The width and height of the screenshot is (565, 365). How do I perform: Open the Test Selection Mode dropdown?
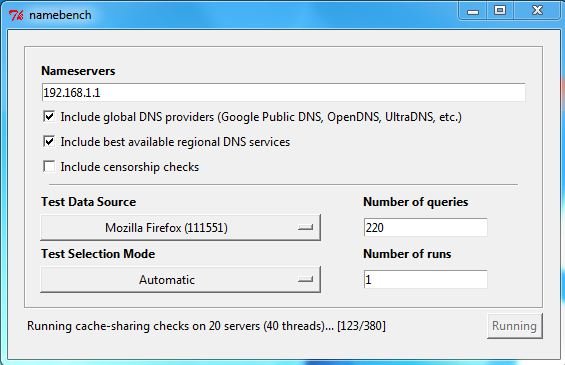(180, 280)
